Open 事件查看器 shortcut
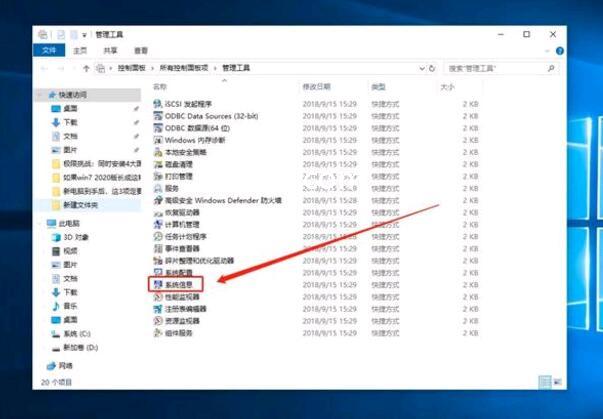This screenshot has width=603, height=419. click(184, 249)
